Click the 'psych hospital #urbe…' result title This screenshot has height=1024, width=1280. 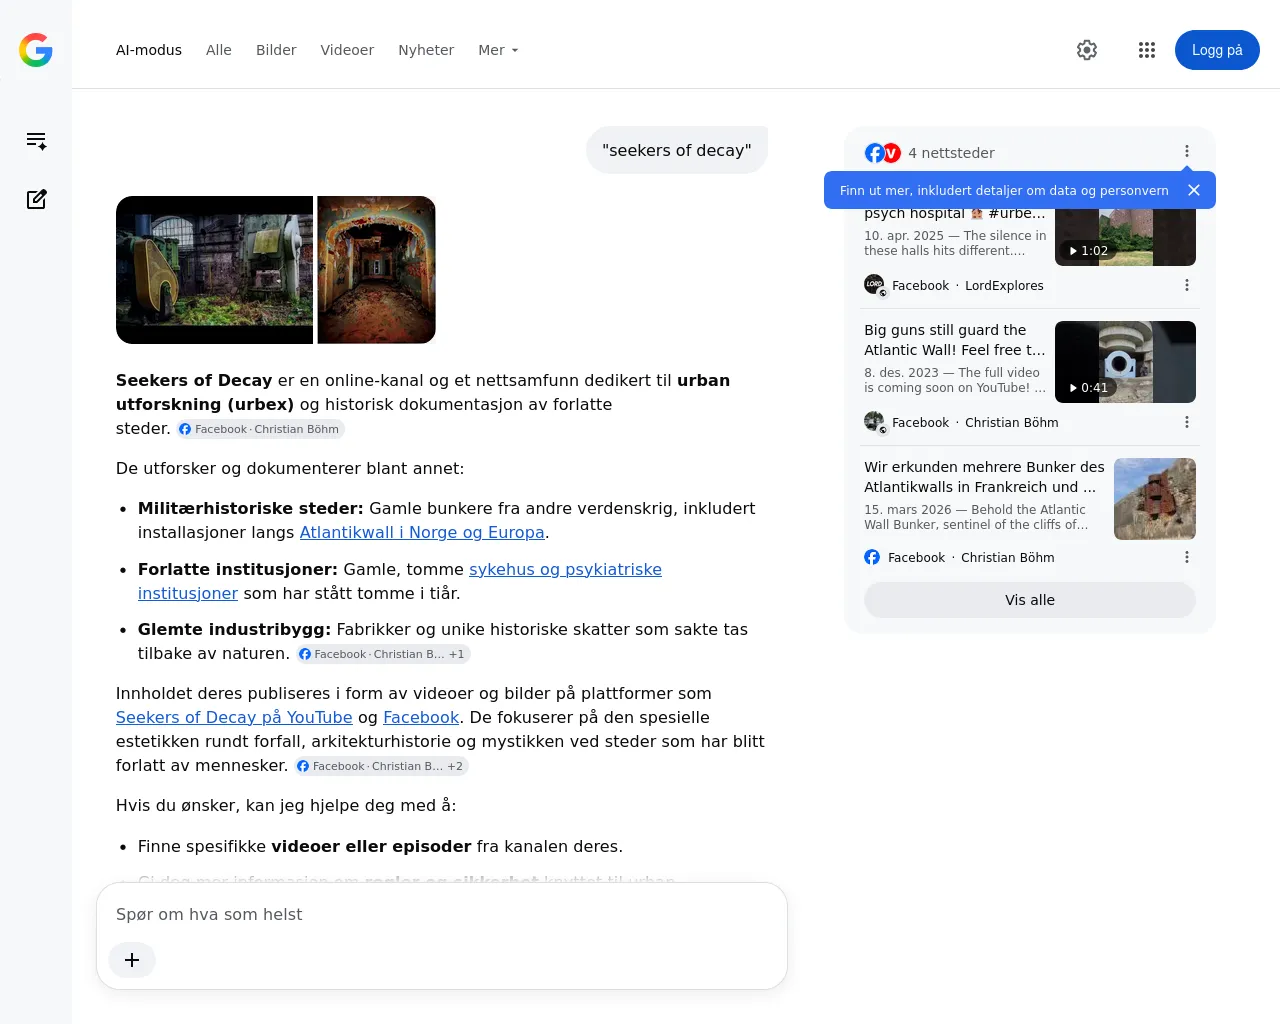[955, 214]
